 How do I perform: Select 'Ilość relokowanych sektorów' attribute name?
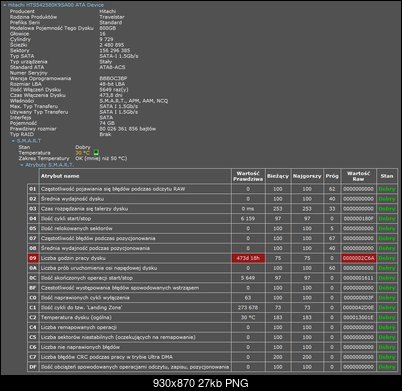pos(76,229)
